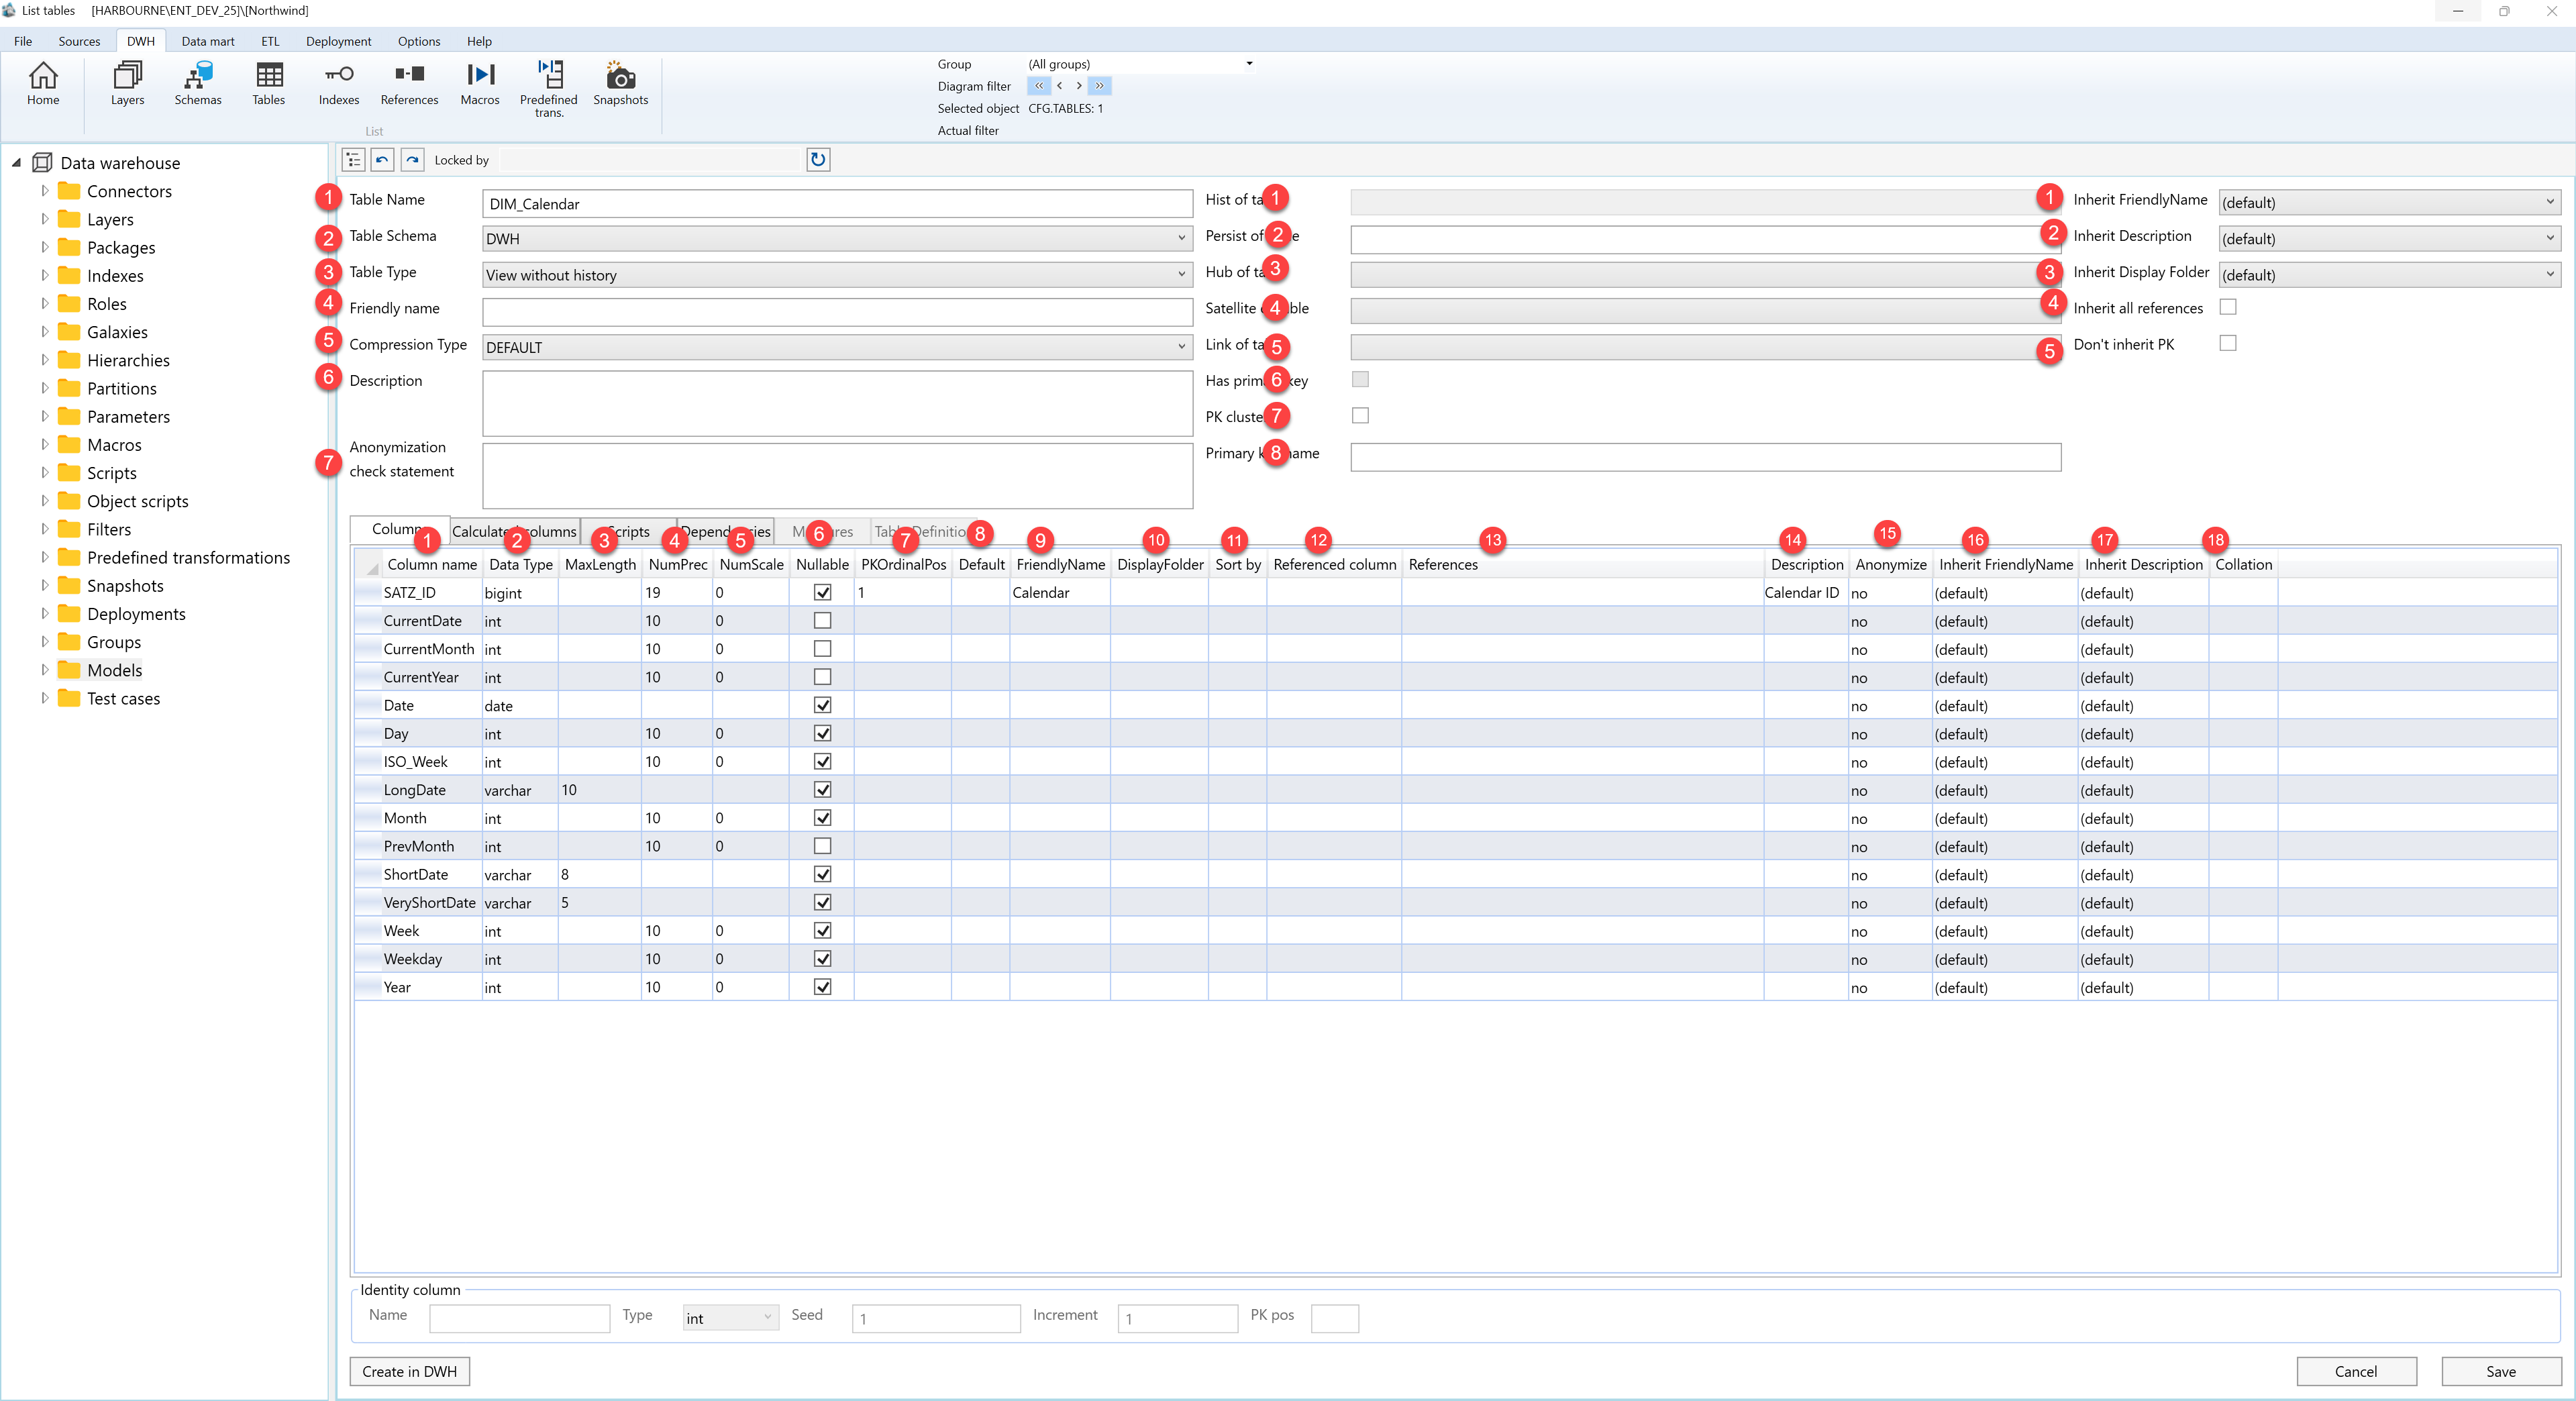
Task: Open the Indexes list icon
Action: 339,83
